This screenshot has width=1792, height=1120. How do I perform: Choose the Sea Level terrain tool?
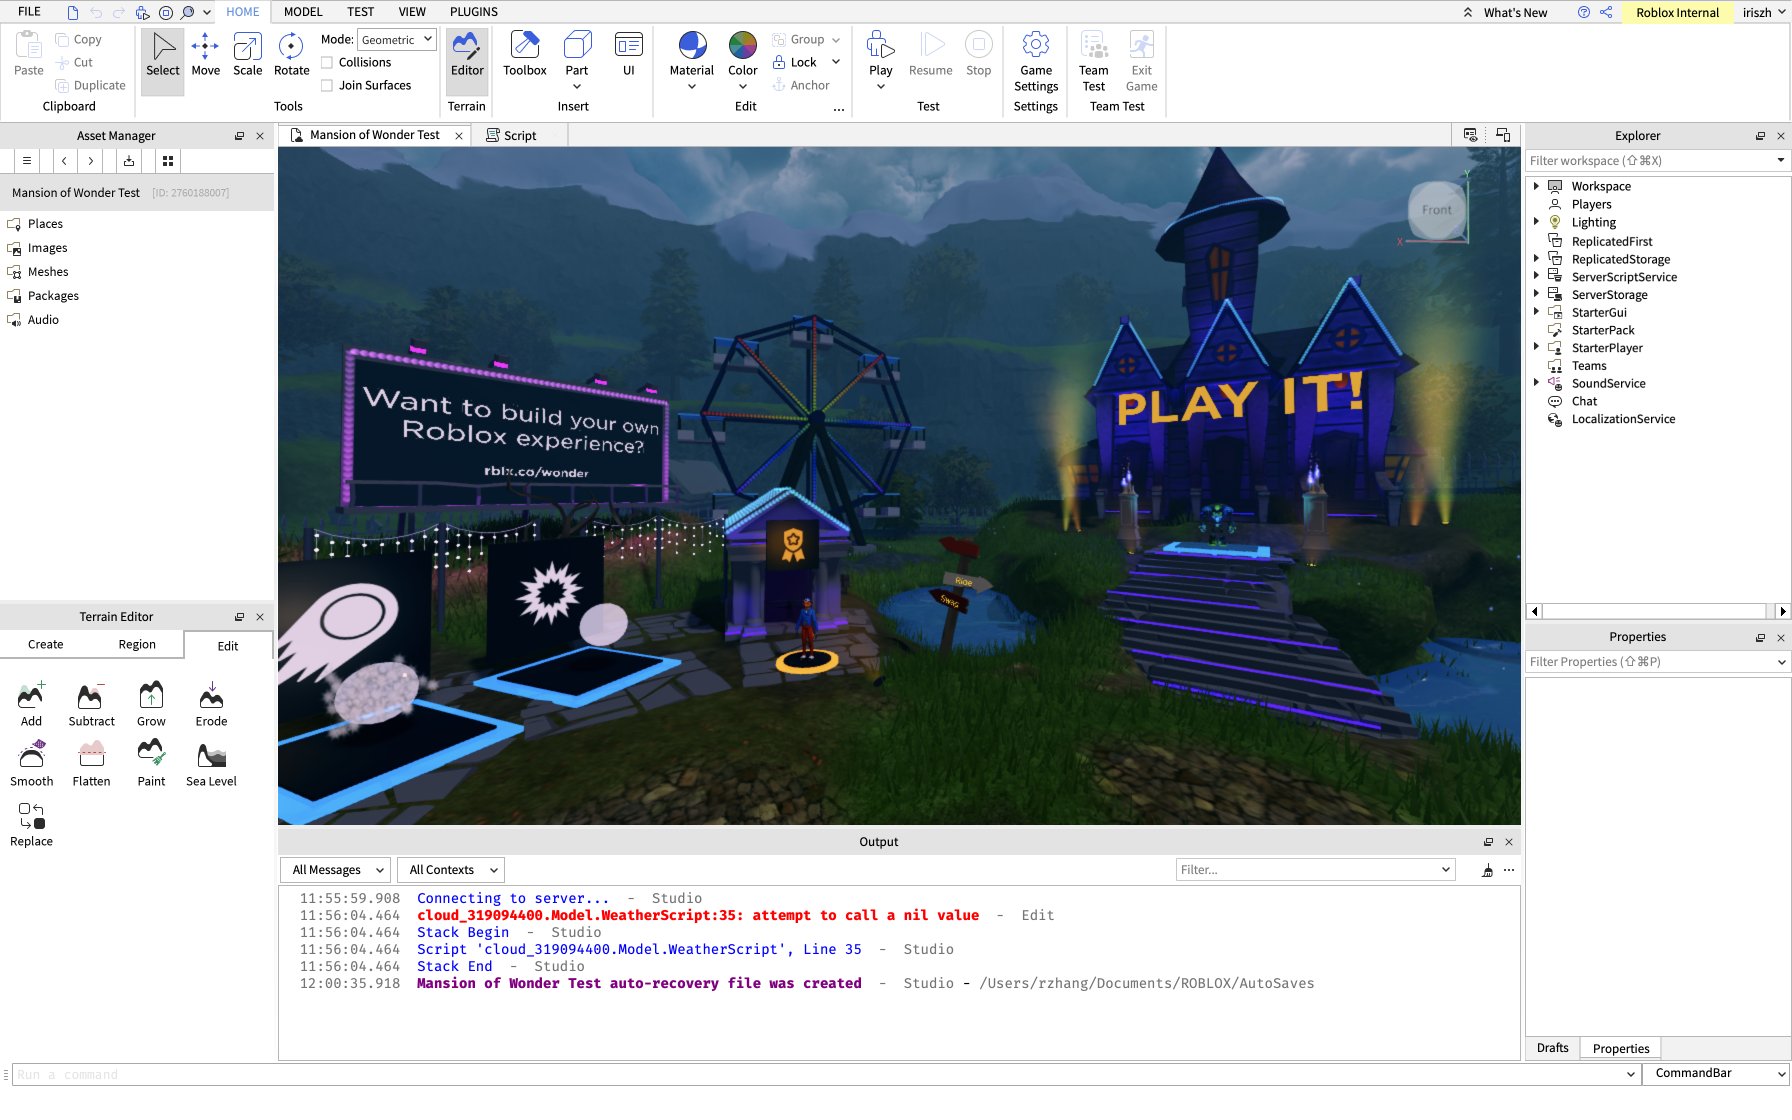point(211,764)
